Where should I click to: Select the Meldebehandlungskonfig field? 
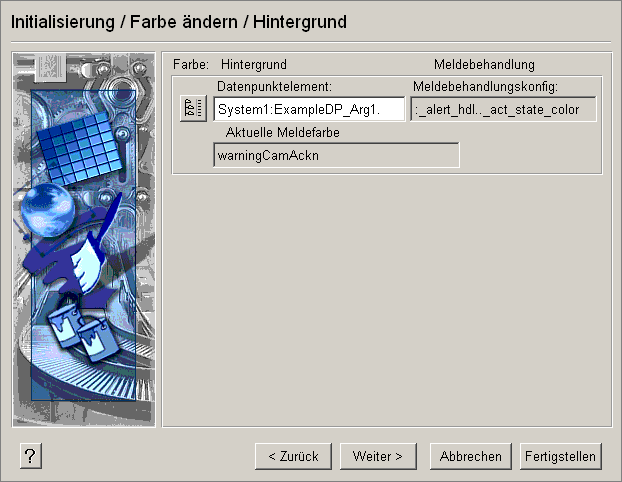pos(503,109)
